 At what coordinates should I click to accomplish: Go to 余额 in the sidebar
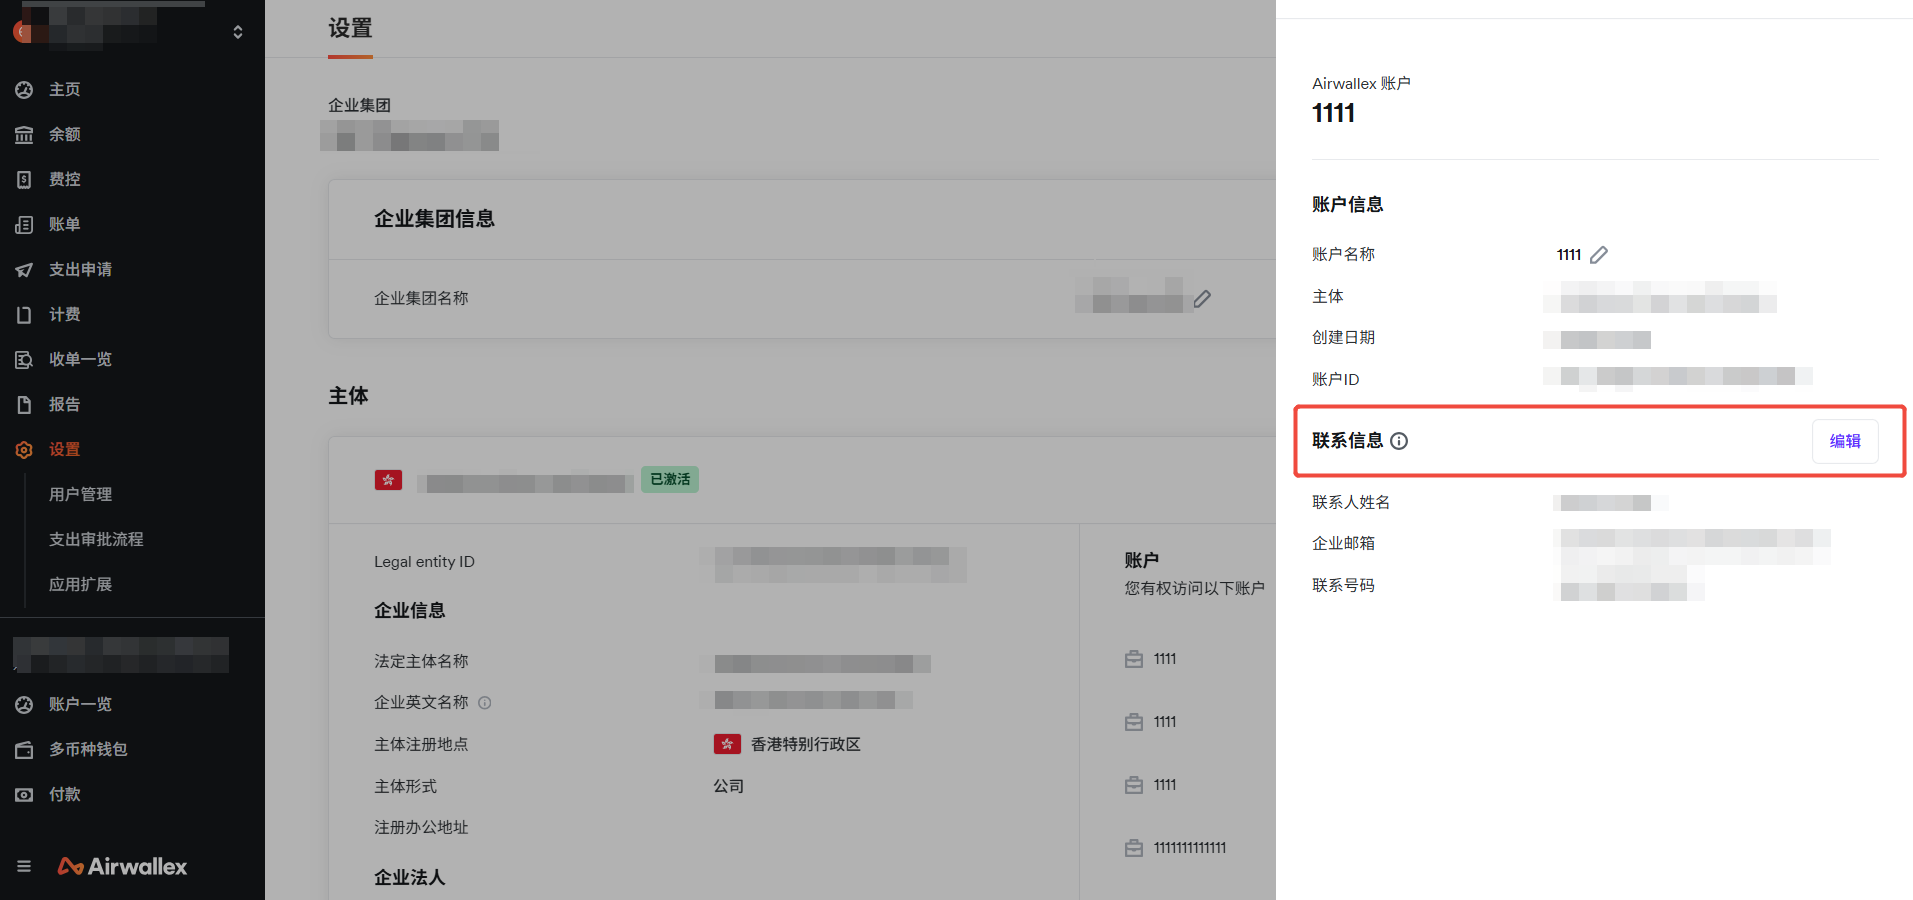(x=64, y=135)
